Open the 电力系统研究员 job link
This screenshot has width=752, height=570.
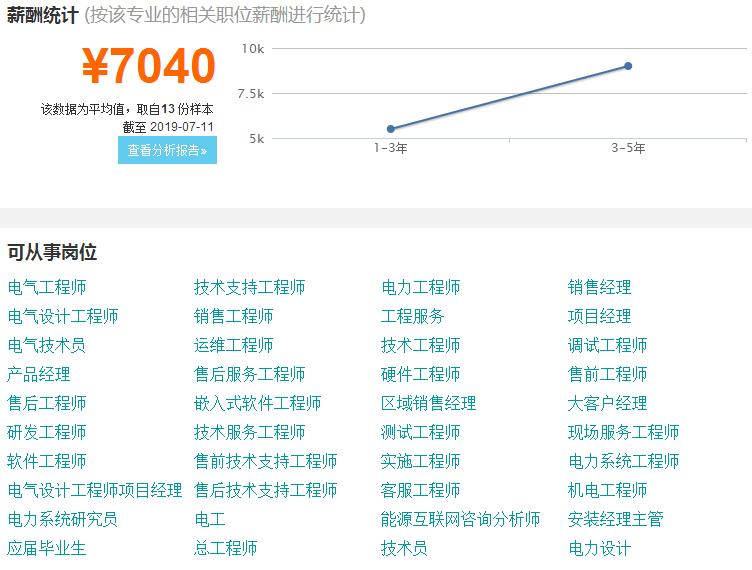point(63,519)
